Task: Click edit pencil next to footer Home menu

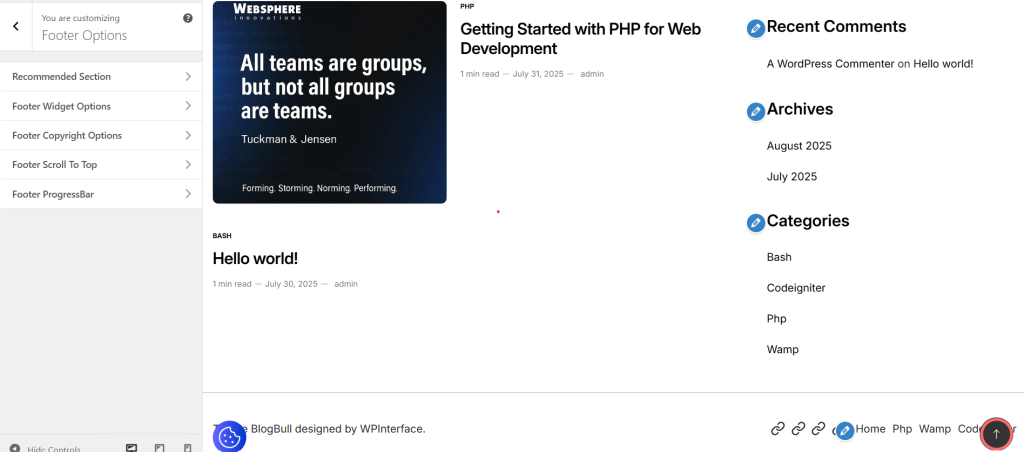Action: [845, 430]
